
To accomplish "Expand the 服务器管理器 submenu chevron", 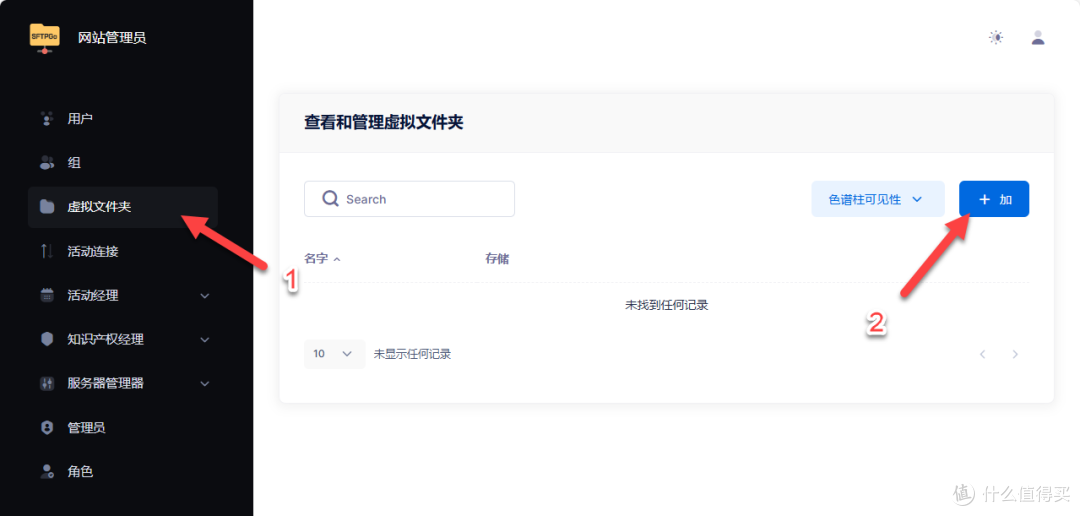I will [205, 384].
